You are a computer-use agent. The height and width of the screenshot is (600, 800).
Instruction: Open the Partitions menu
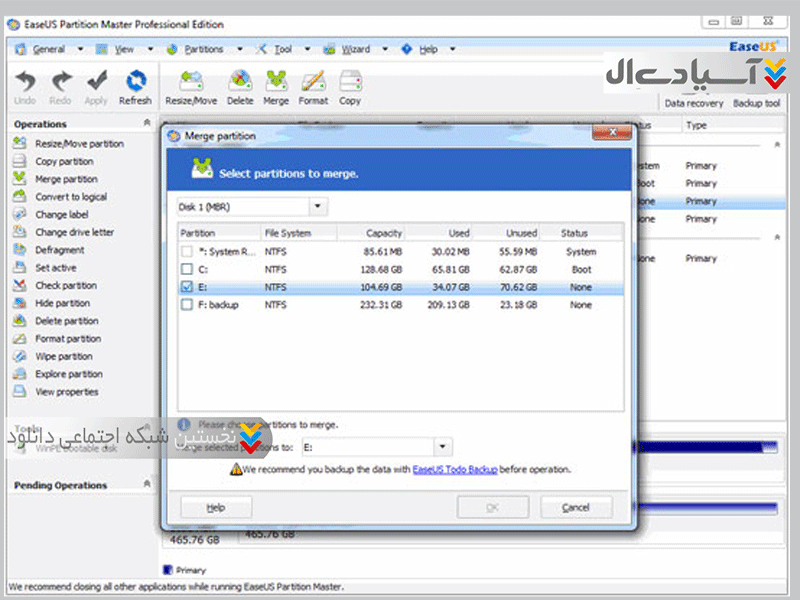coord(204,49)
